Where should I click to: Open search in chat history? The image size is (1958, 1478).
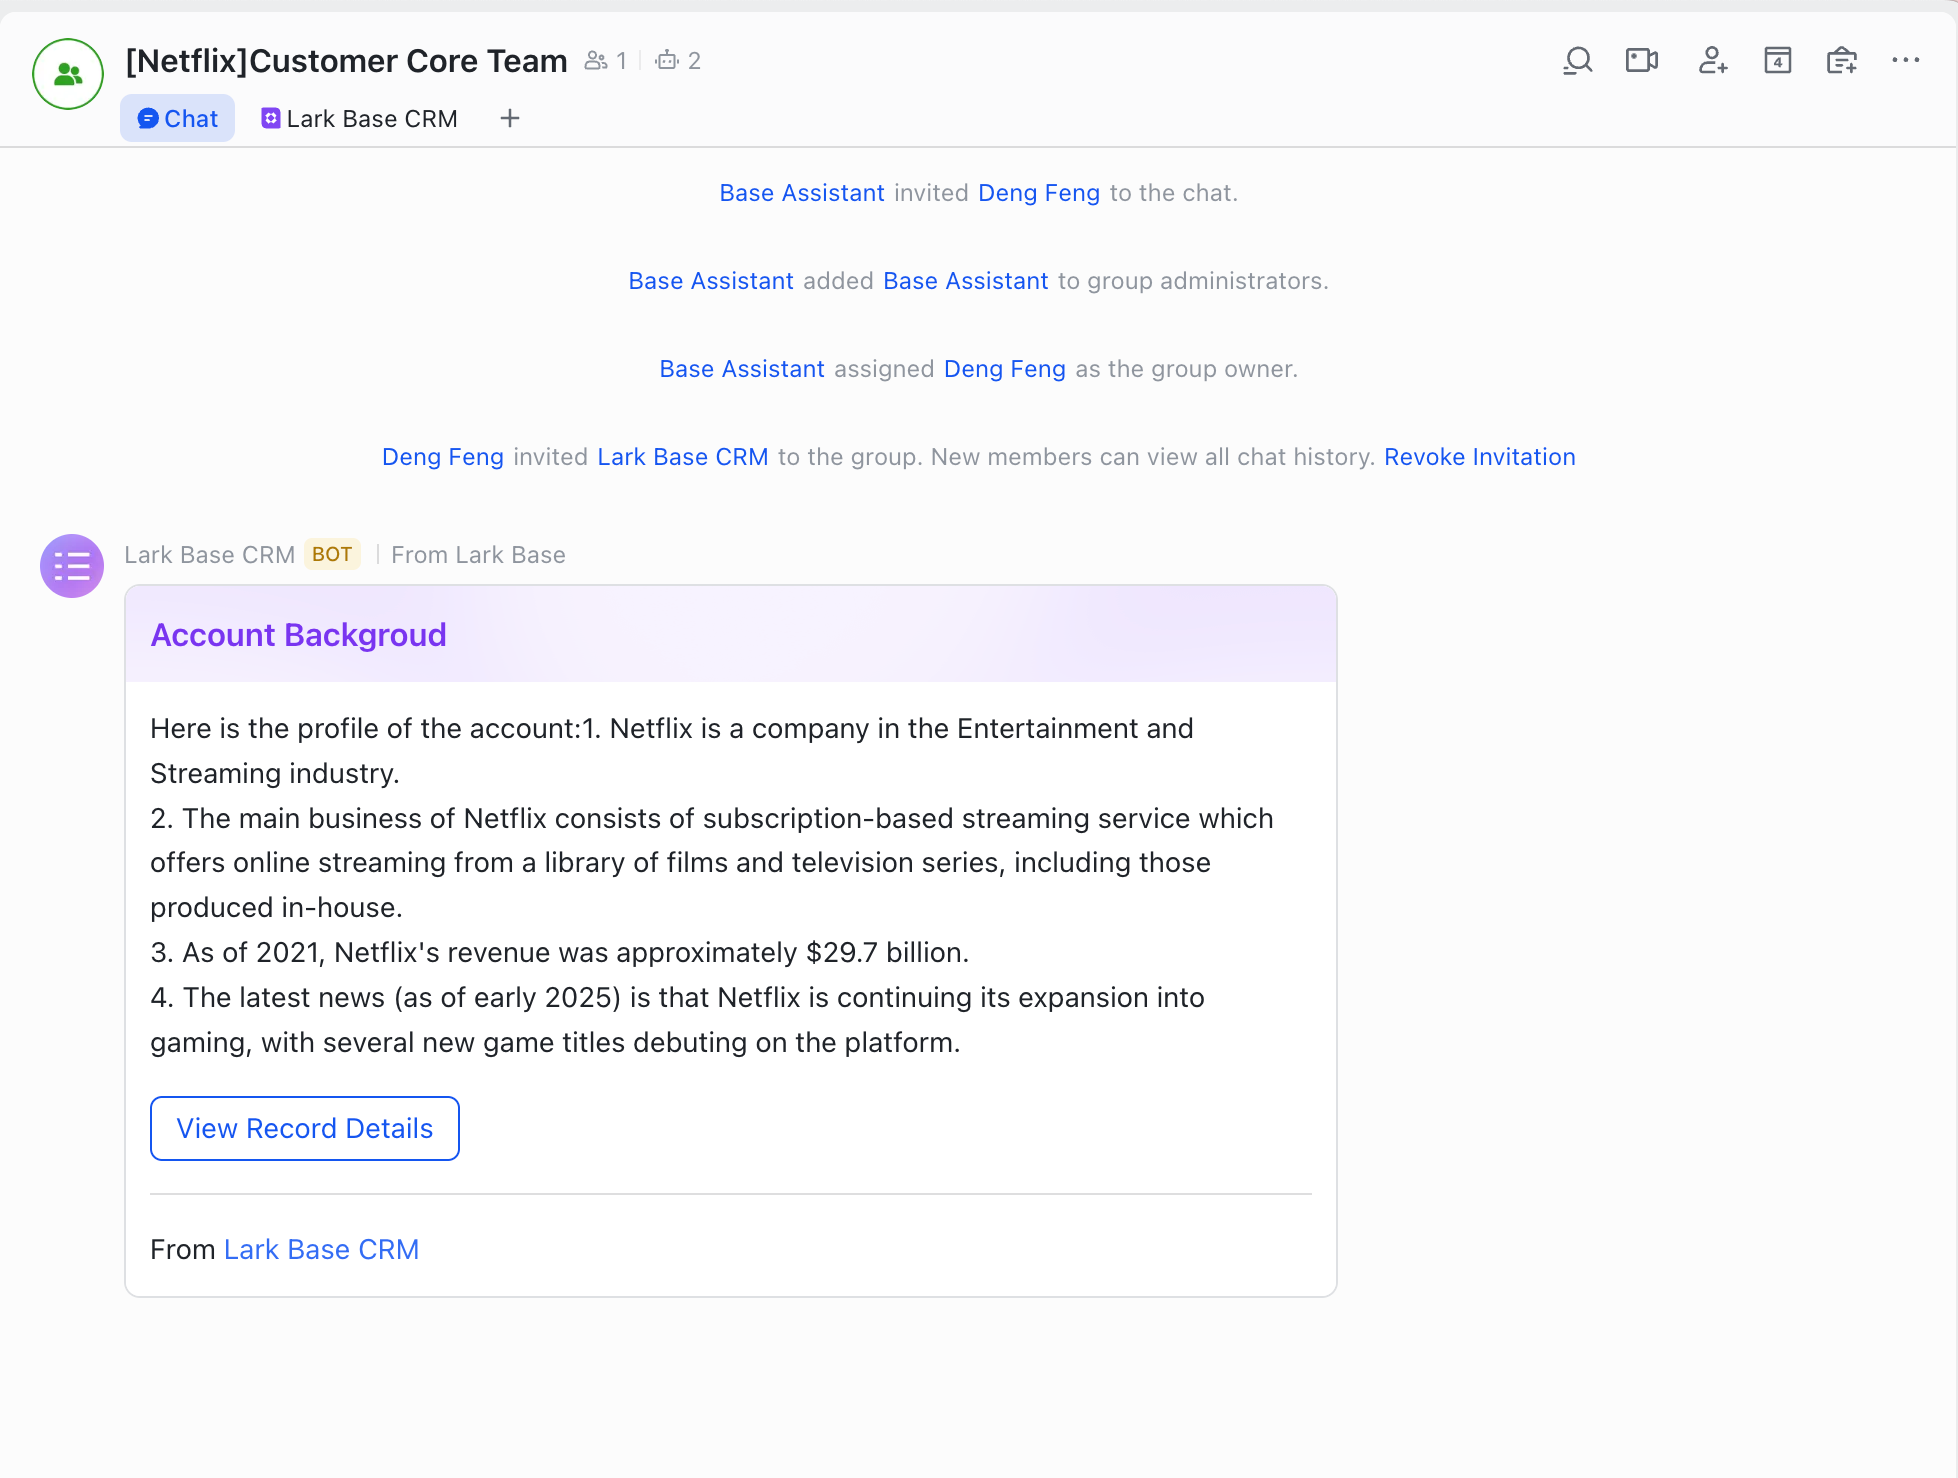(x=1577, y=61)
